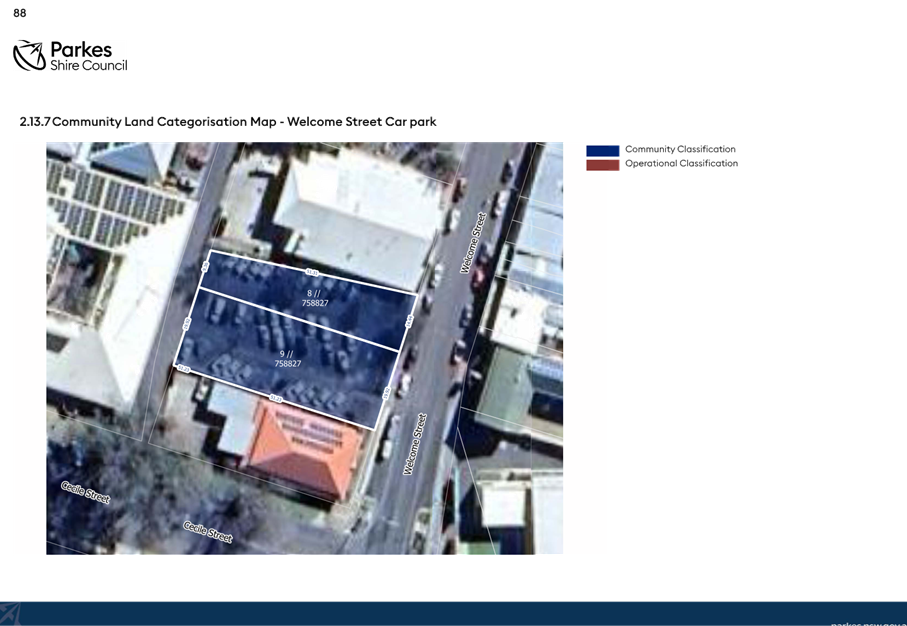Select the blue Community Classification swatch
The height and width of the screenshot is (626, 907).
click(x=603, y=150)
